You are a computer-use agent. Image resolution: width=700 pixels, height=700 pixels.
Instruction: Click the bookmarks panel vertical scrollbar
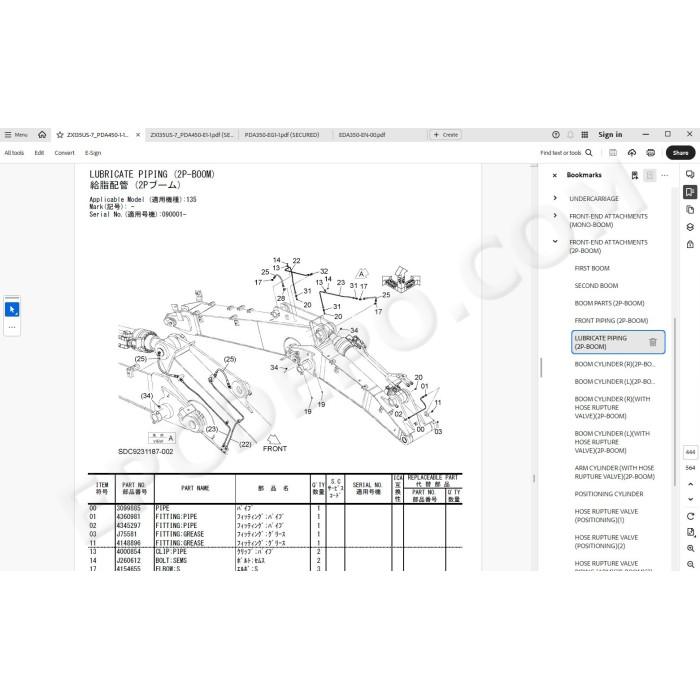coord(674,402)
